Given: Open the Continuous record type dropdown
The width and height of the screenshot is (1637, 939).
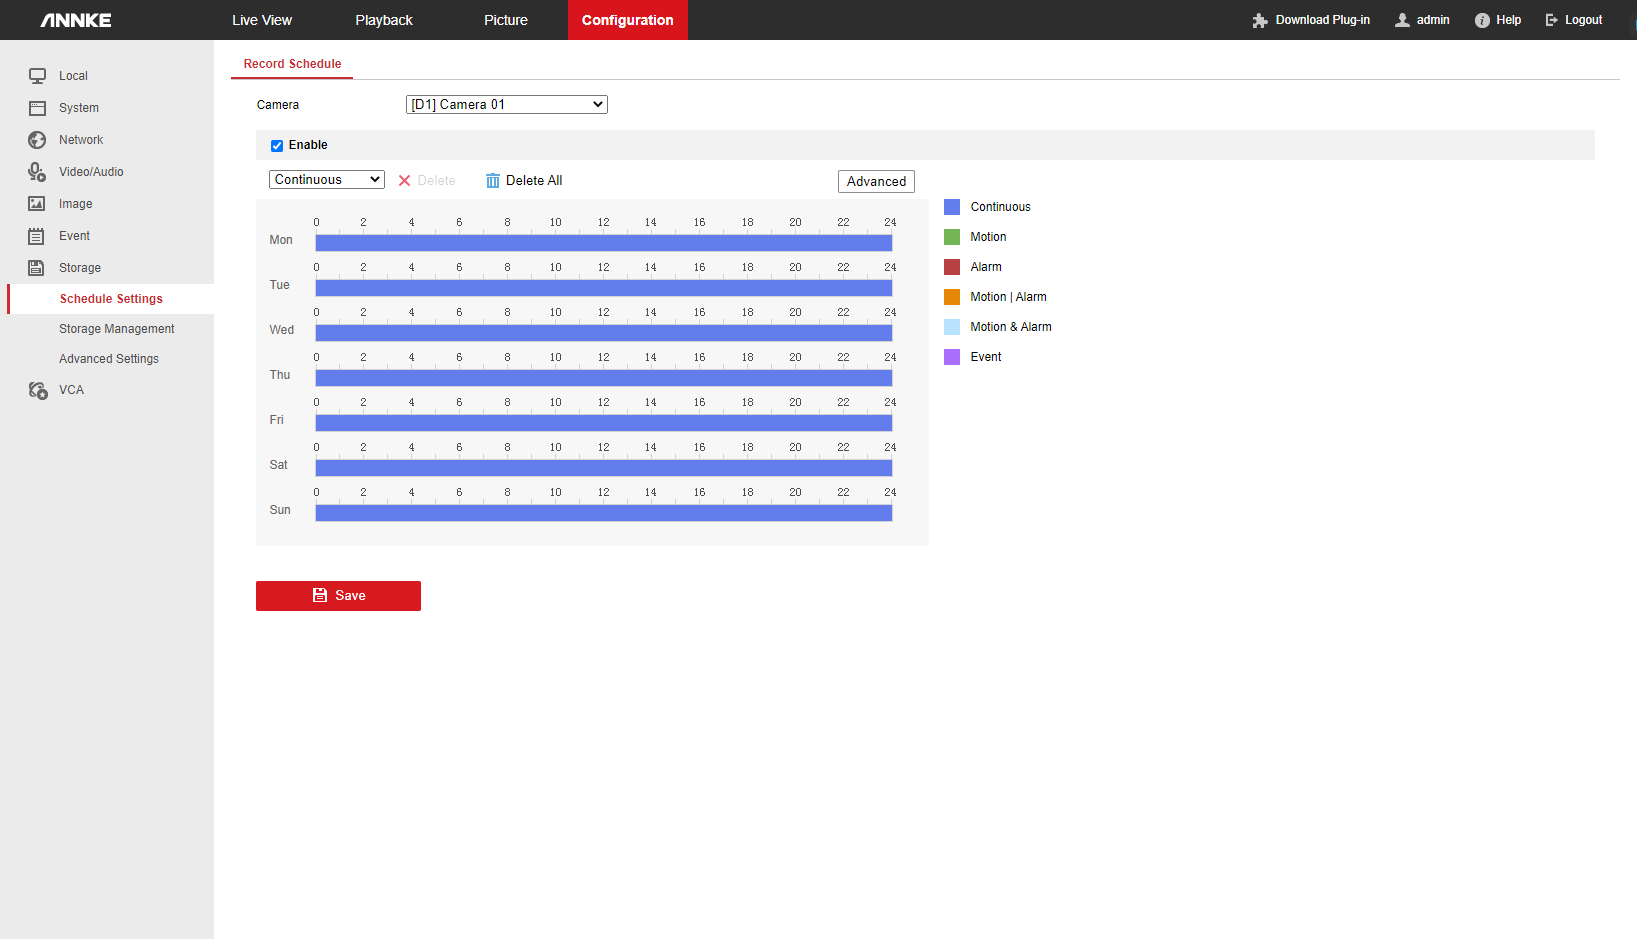Looking at the screenshot, I should click(x=326, y=180).
